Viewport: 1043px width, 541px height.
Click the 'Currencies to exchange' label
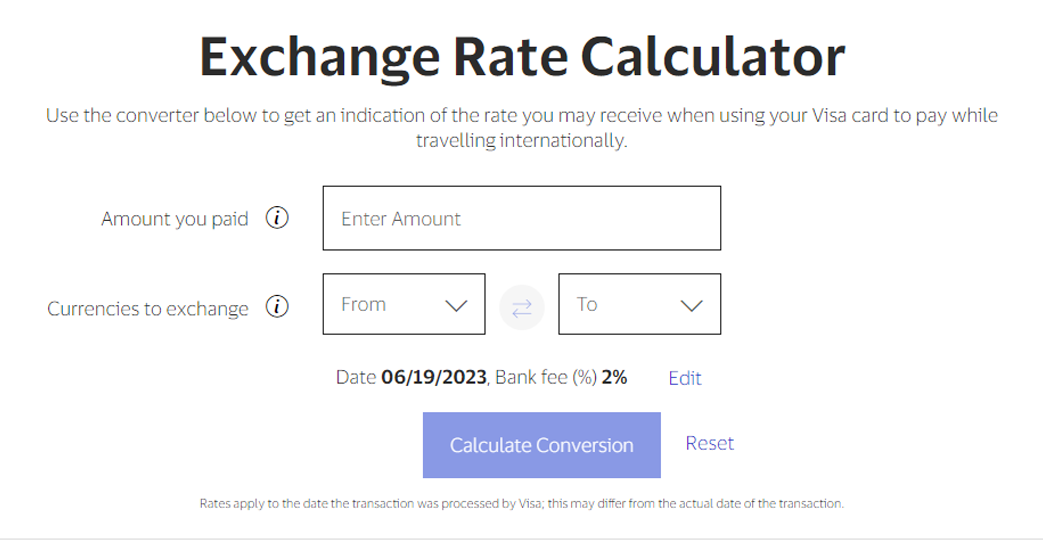point(148,308)
